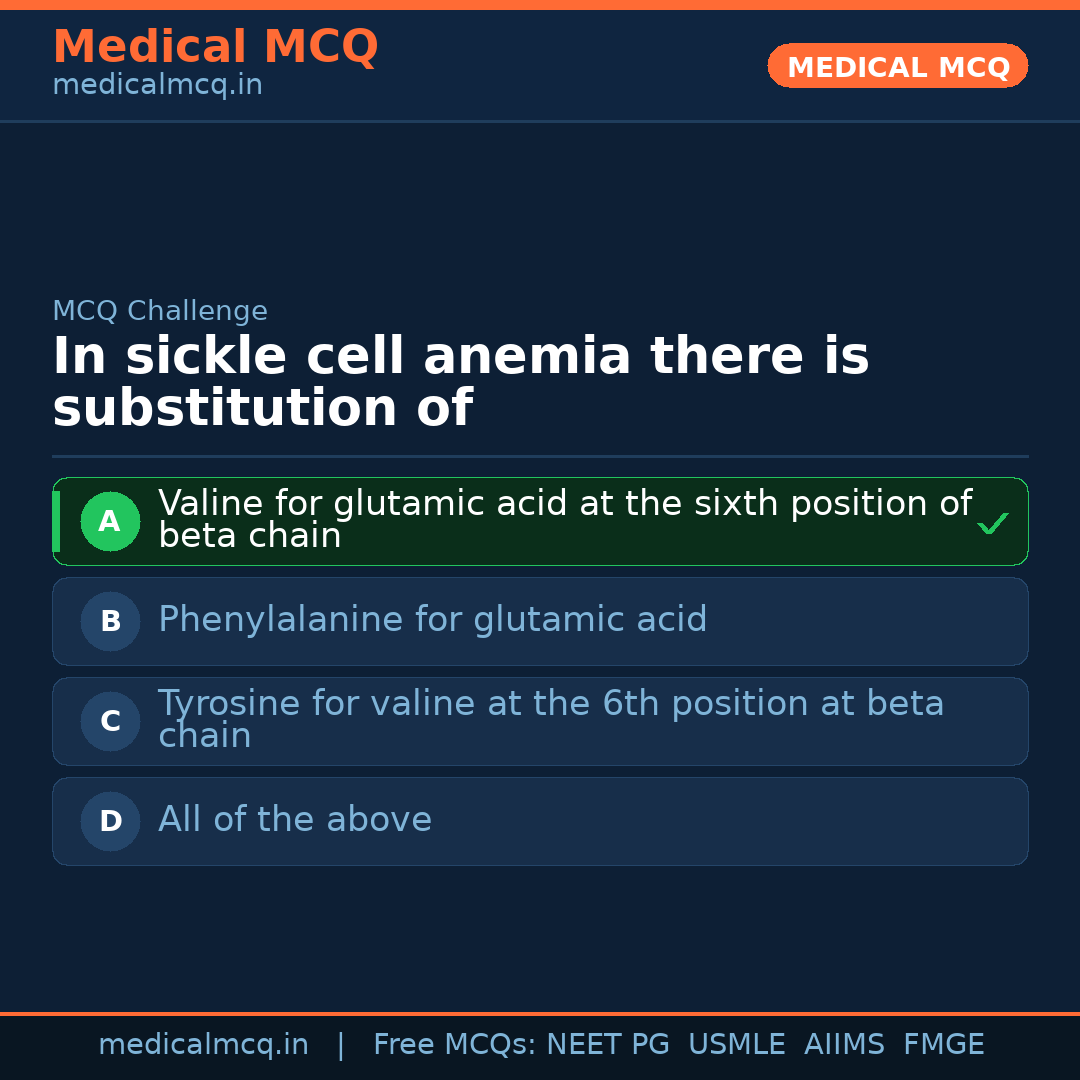Click the green letter A circle
Viewport: 1080px width, 1080px height.
110,521
